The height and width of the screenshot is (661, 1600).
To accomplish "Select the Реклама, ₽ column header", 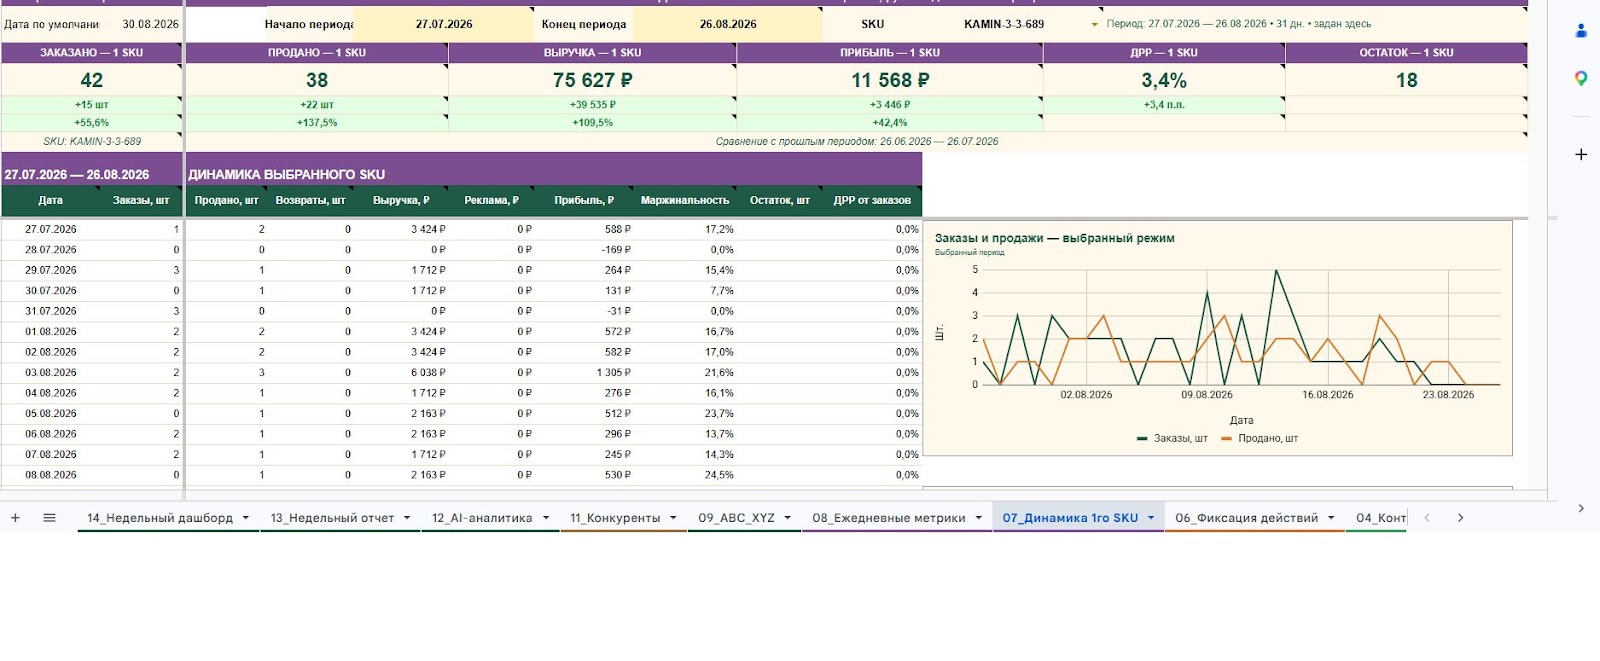I will 491,200.
